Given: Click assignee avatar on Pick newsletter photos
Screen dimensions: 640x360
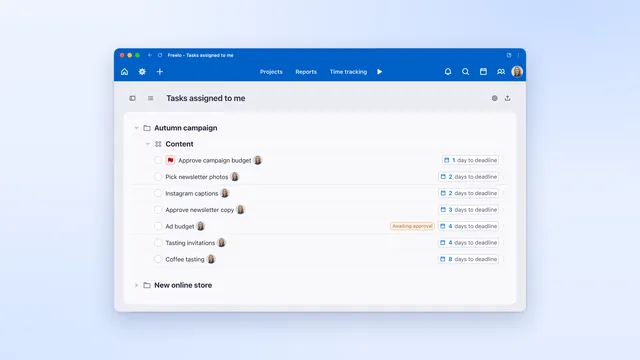Looking at the screenshot, I should pyautogui.click(x=235, y=177).
